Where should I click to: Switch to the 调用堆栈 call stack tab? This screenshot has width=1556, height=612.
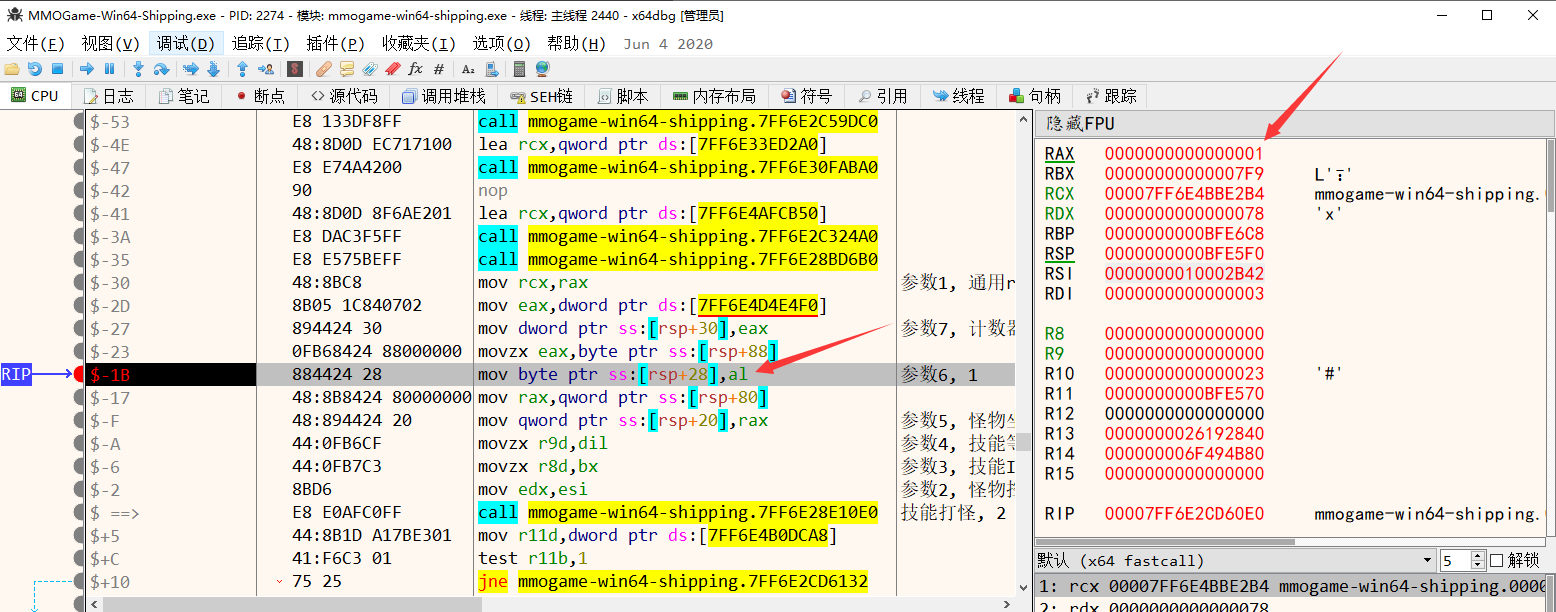coord(442,96)
